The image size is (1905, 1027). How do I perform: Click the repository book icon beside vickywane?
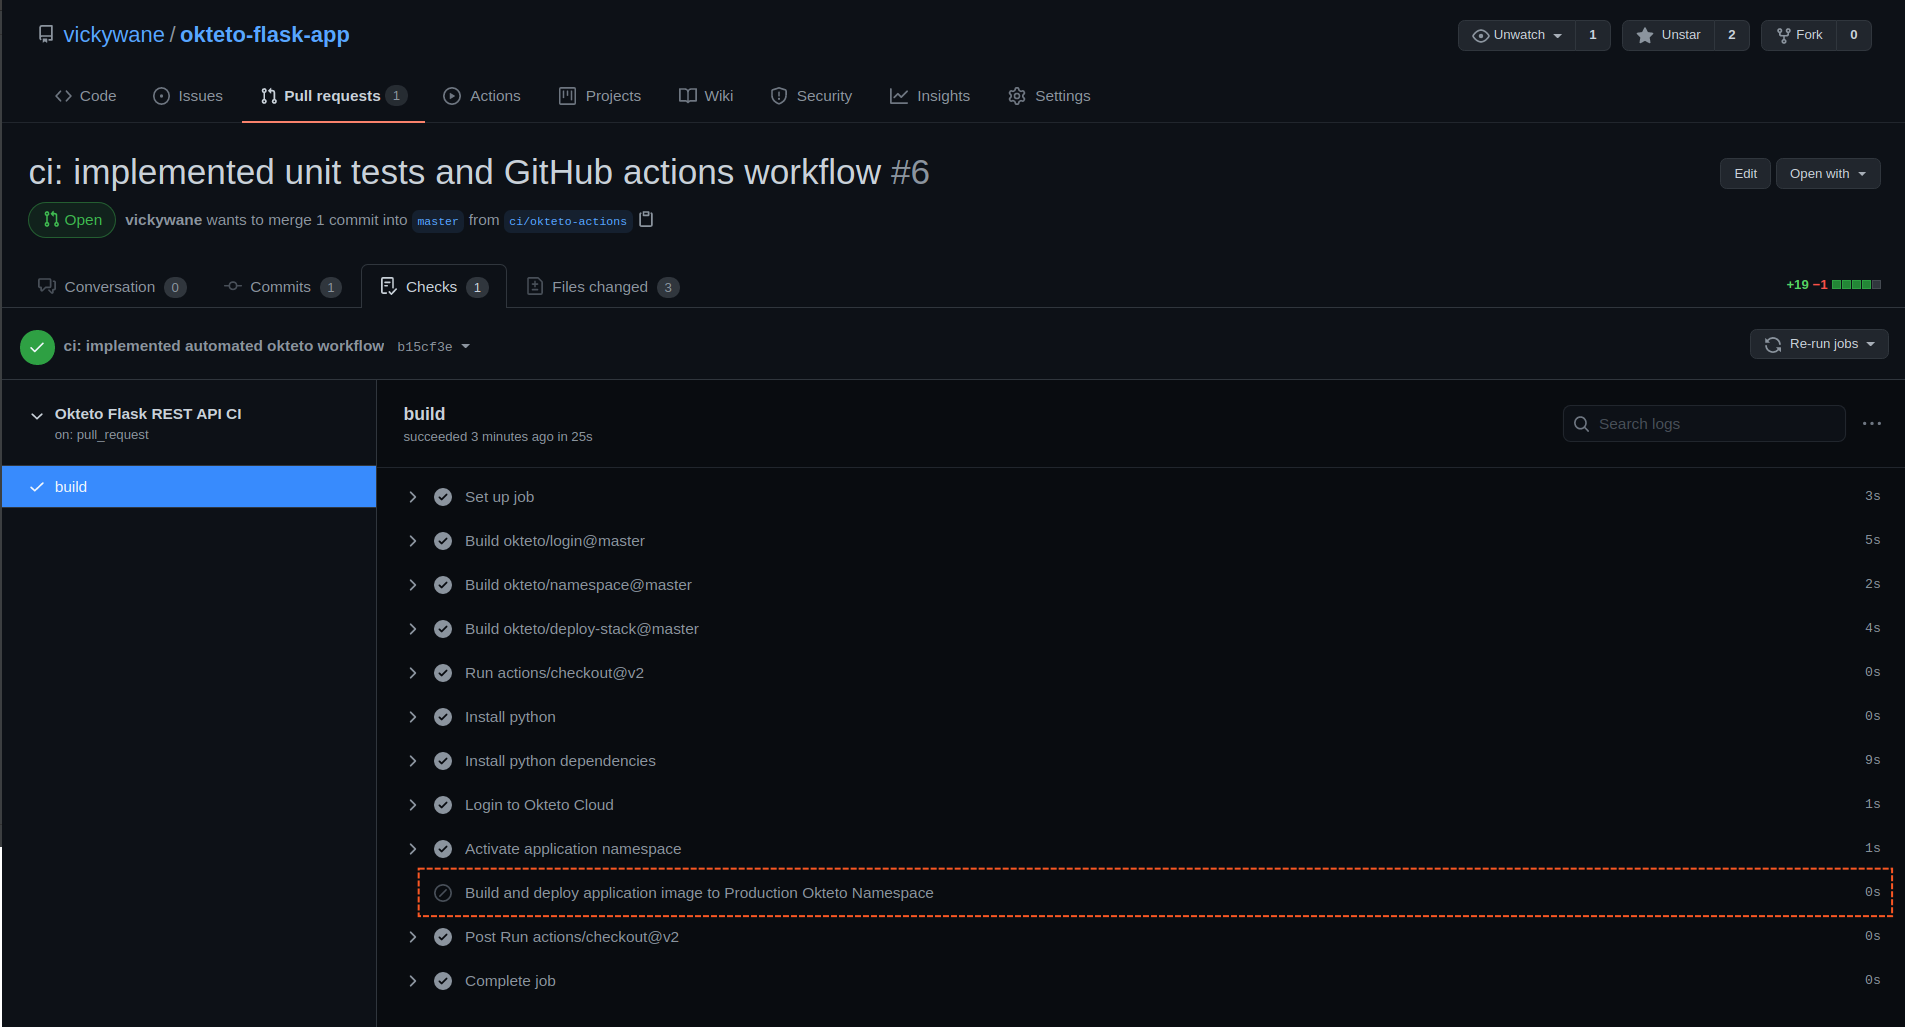point(46,34)
